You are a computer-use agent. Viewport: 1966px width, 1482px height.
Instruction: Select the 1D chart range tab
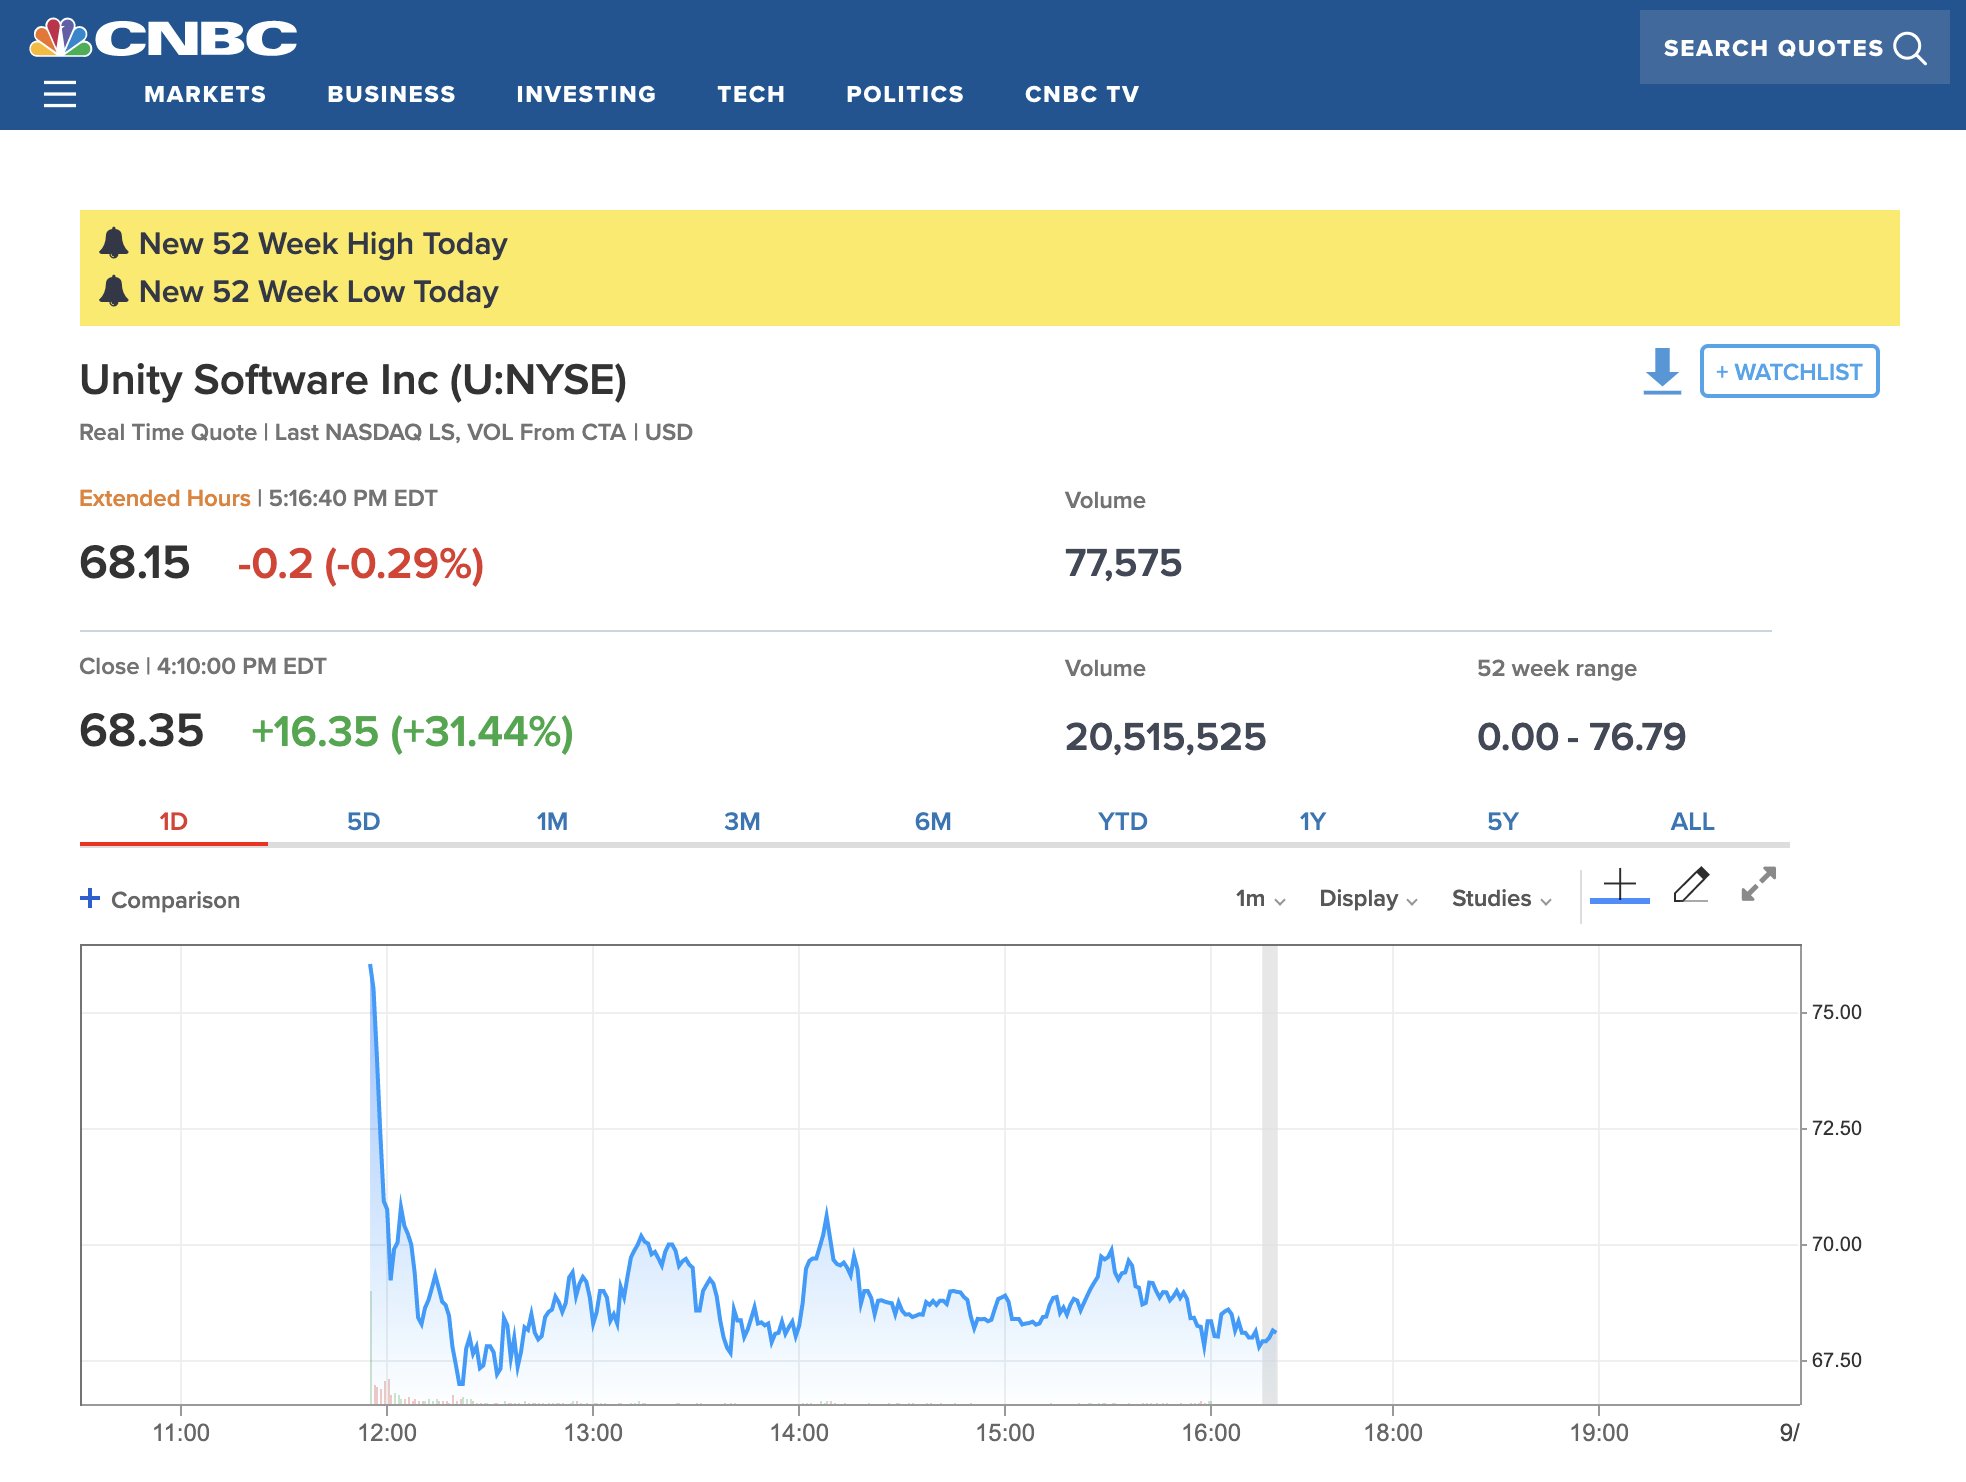(x=174, y=822)
